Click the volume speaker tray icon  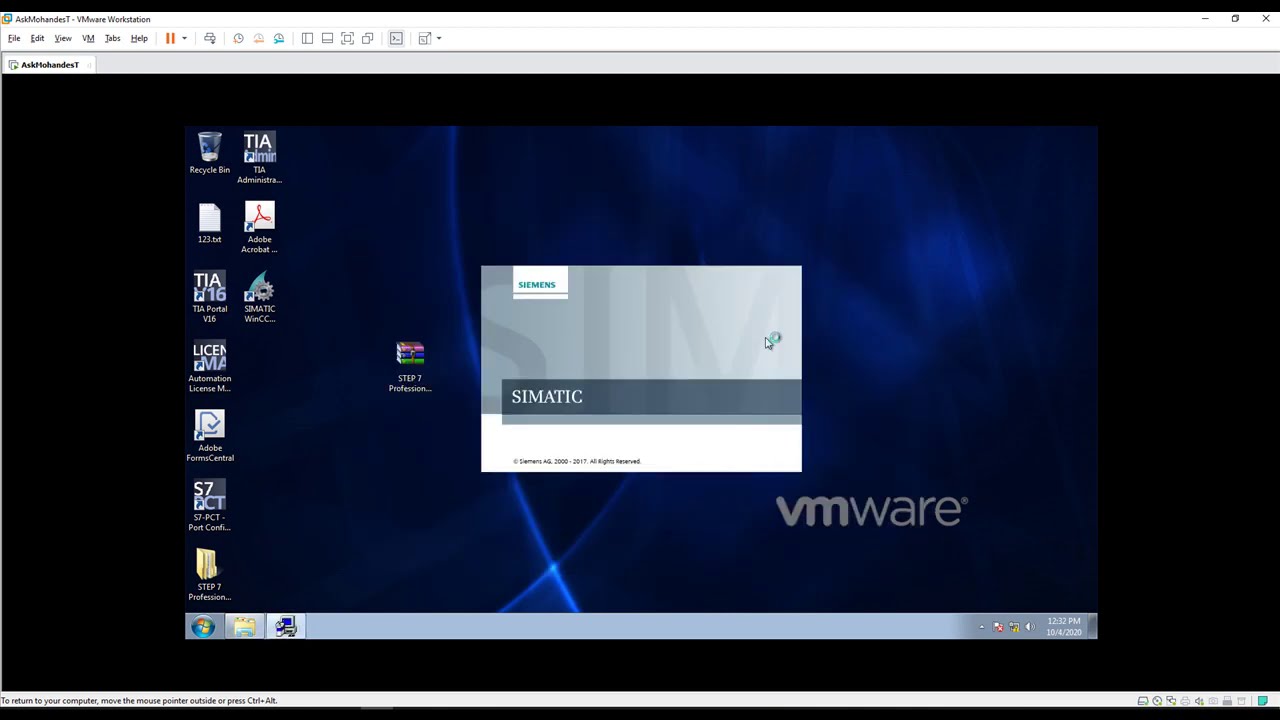point(1030,627)
